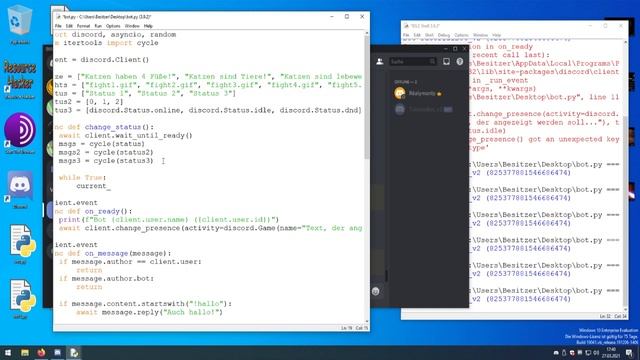Image resolution: width=640 pixels, height=360 pixels.
Task: Switch to Firefox in the taskbar
Action: [41, 353]
